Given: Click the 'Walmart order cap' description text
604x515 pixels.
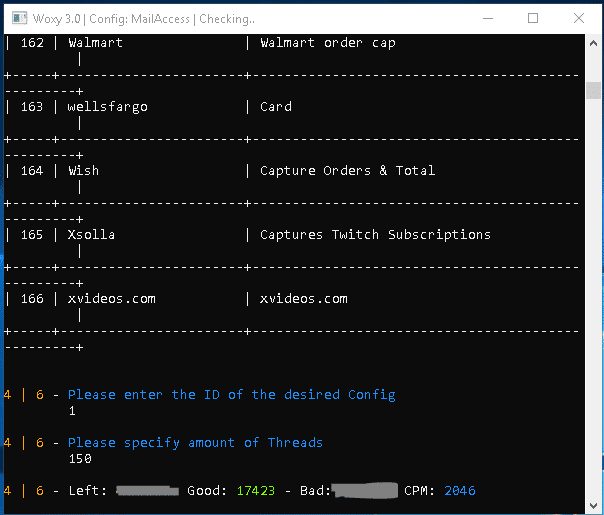Looking at the screenshot, I should tap(327, 43).
